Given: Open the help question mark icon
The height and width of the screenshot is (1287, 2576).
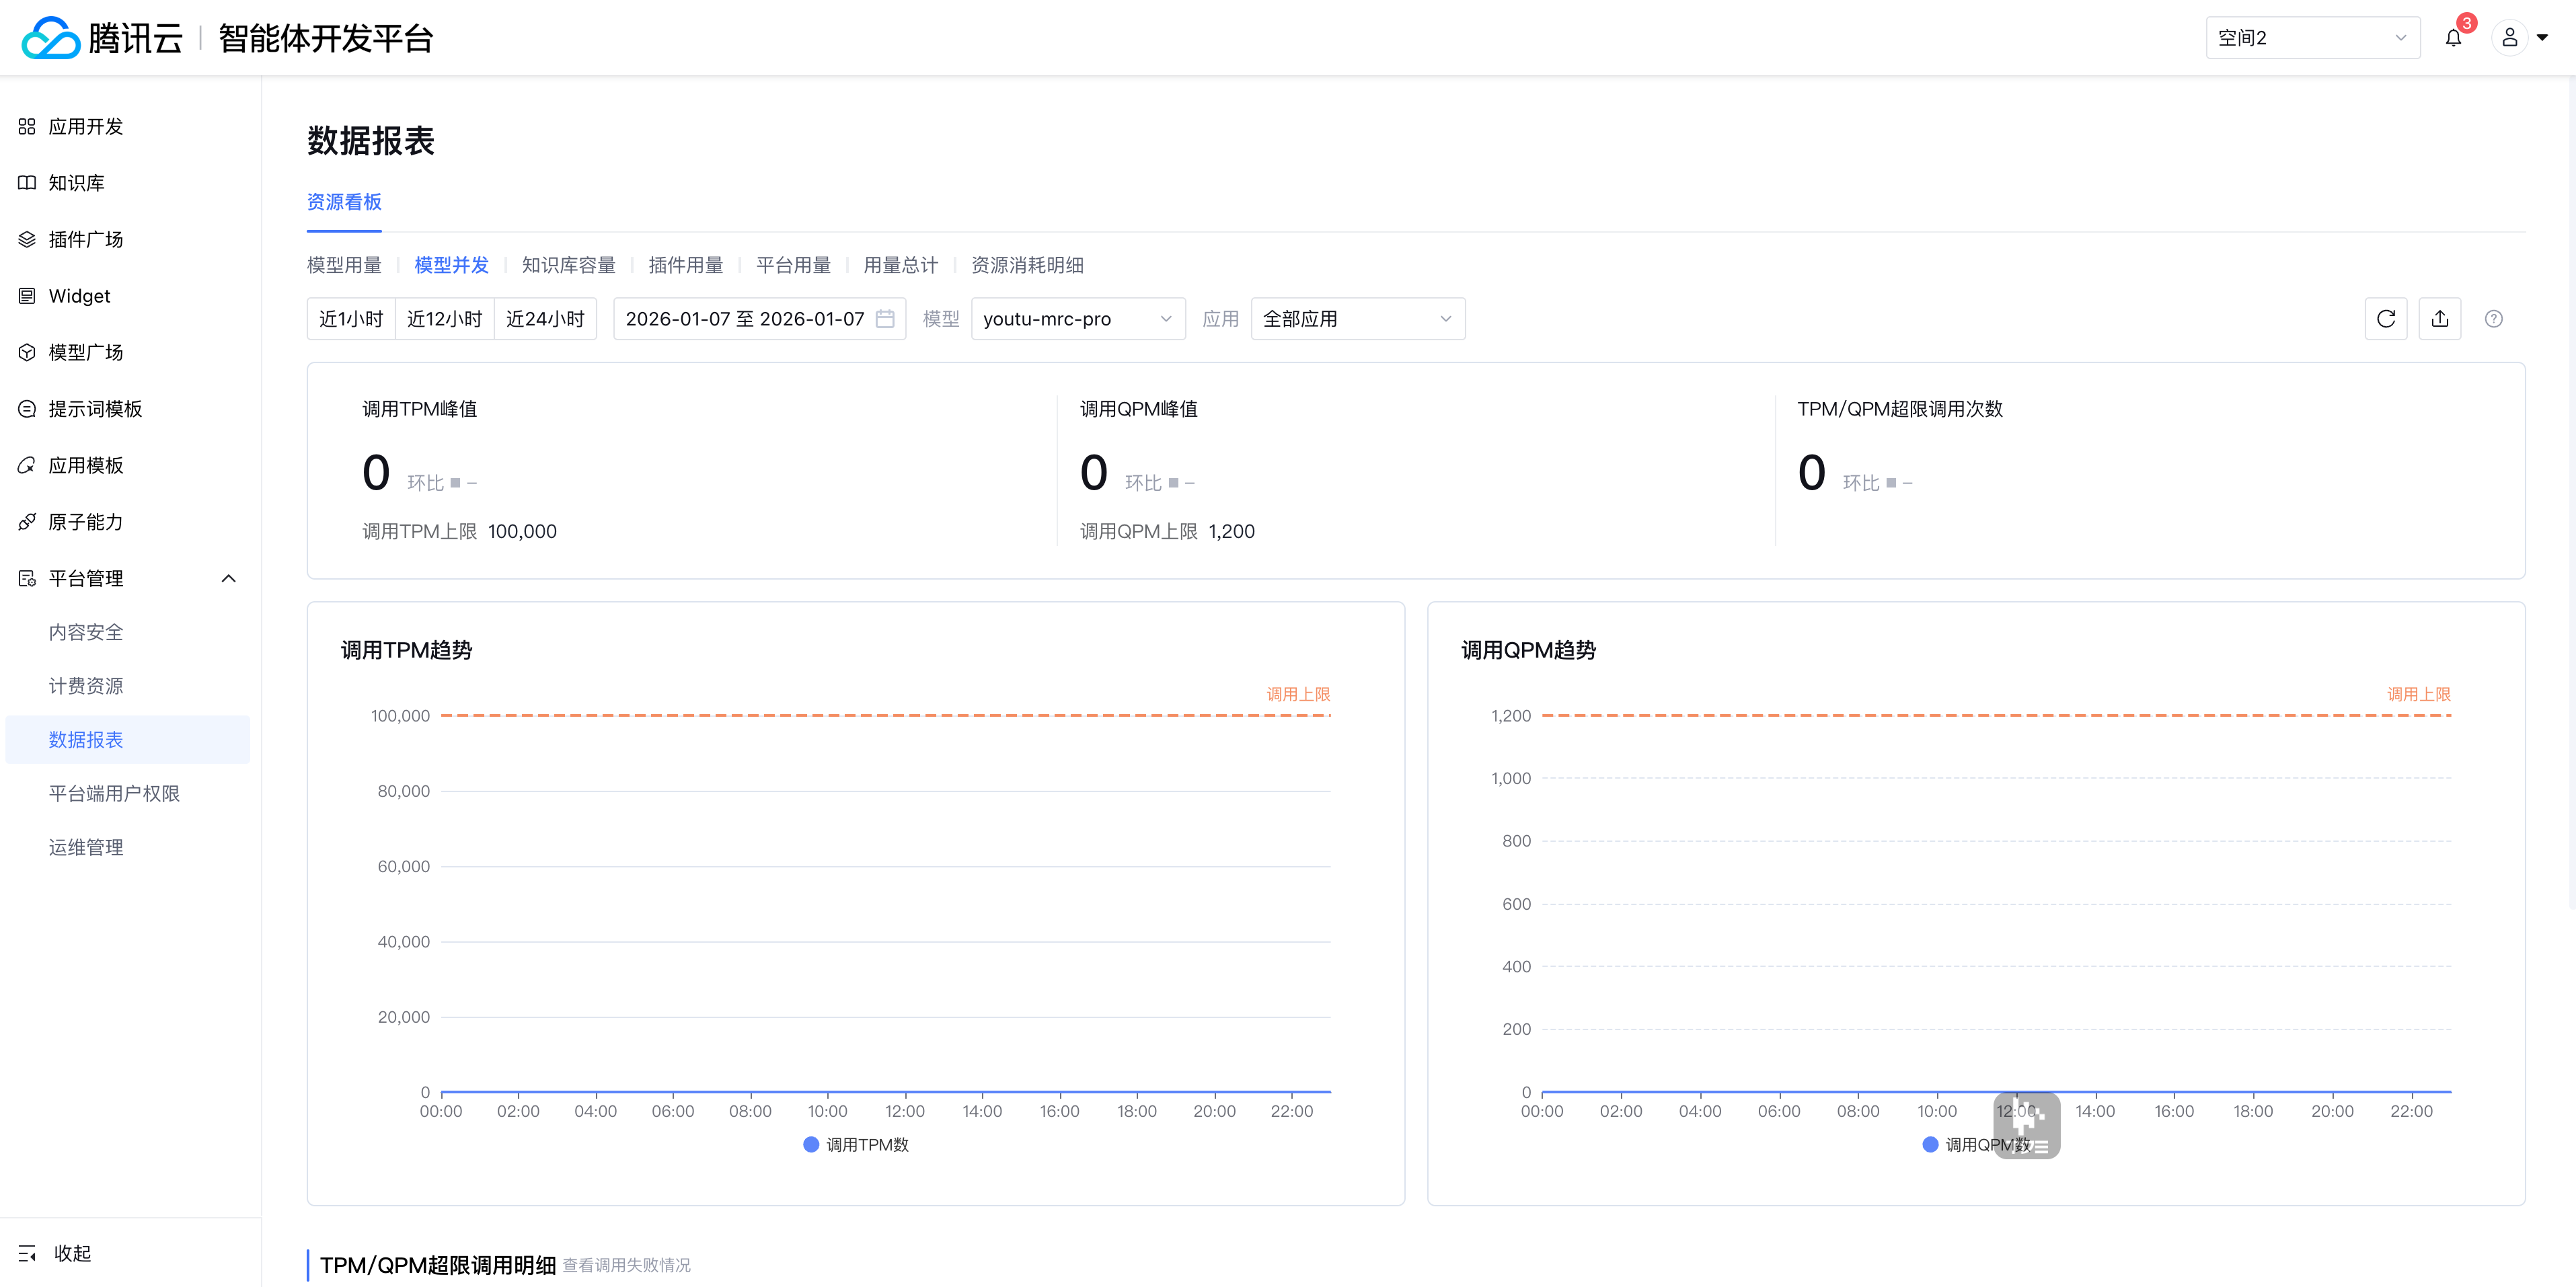Looking at the screenshot, I should 2493,319.
